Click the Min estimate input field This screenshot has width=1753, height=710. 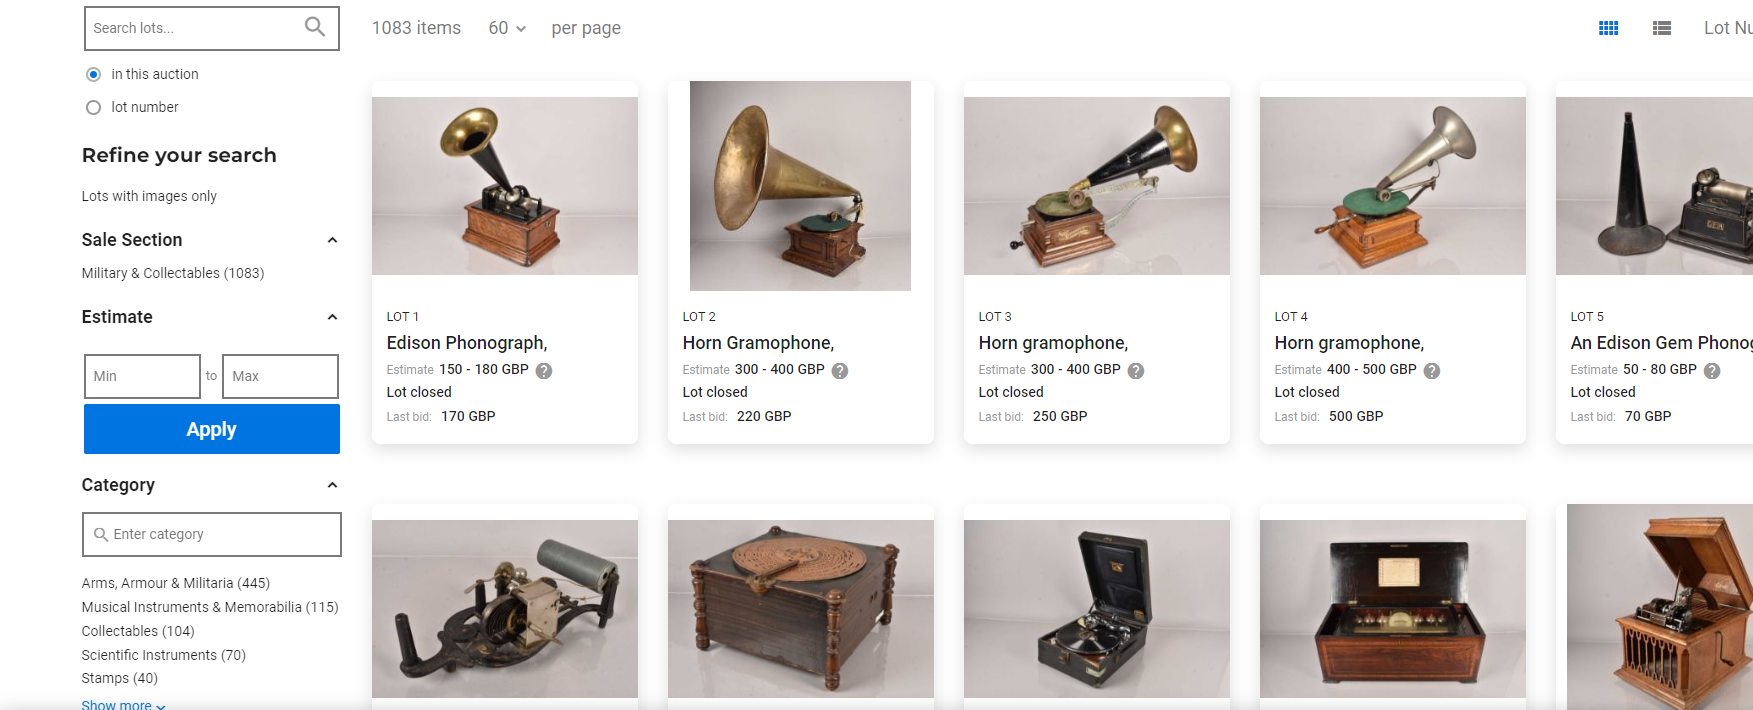click(x=142, y=376)
